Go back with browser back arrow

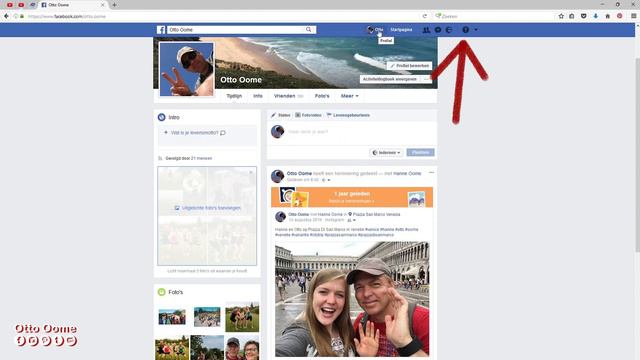tap(6, 16)
